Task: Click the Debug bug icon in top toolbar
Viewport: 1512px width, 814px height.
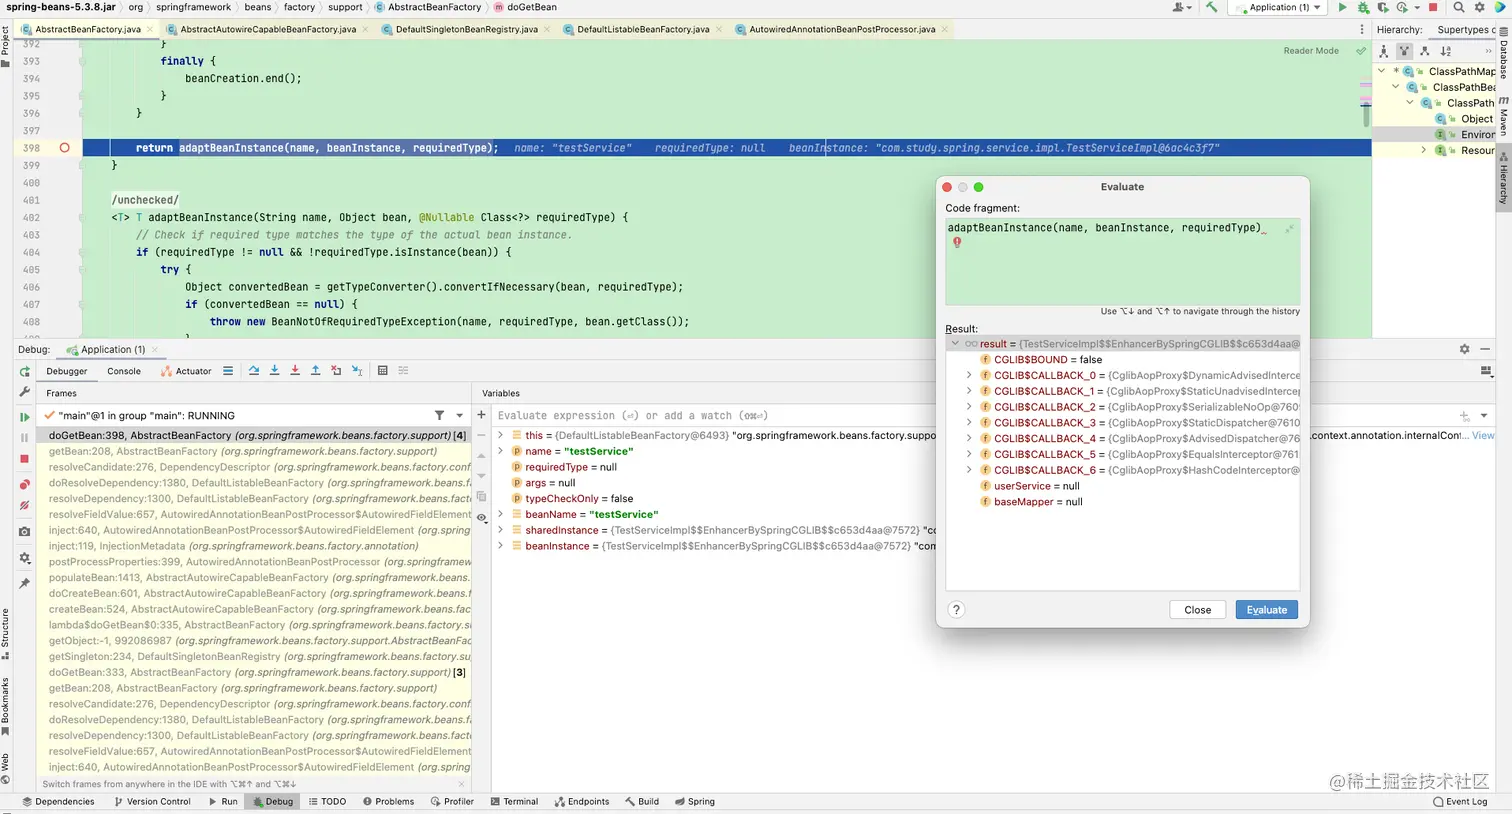Action: pos(1362,7)
